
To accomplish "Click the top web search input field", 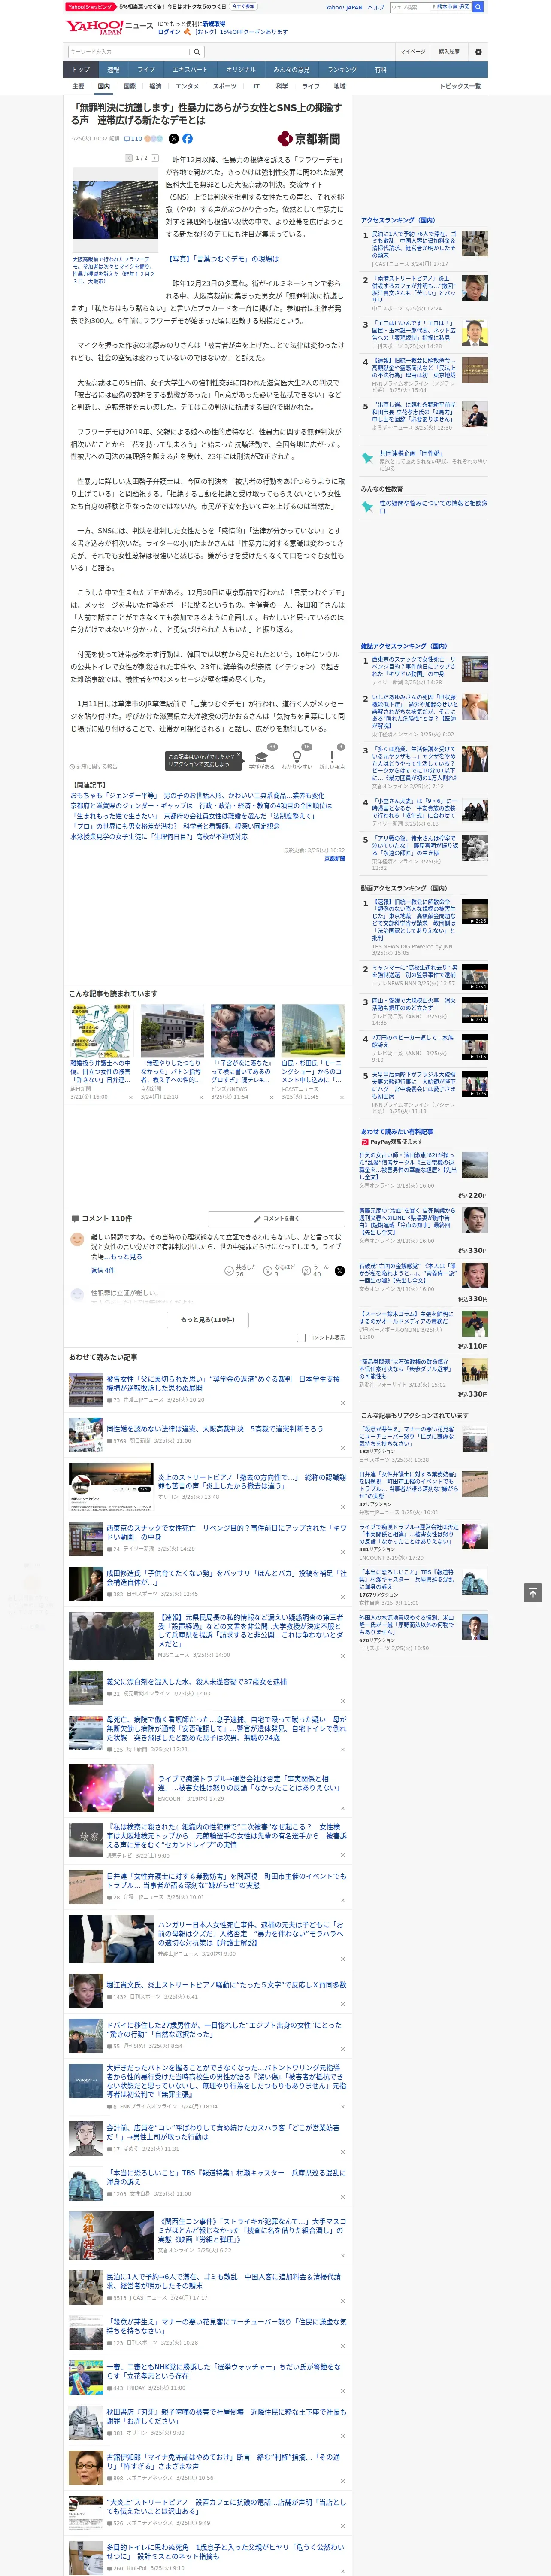I will tap(410, 7).
